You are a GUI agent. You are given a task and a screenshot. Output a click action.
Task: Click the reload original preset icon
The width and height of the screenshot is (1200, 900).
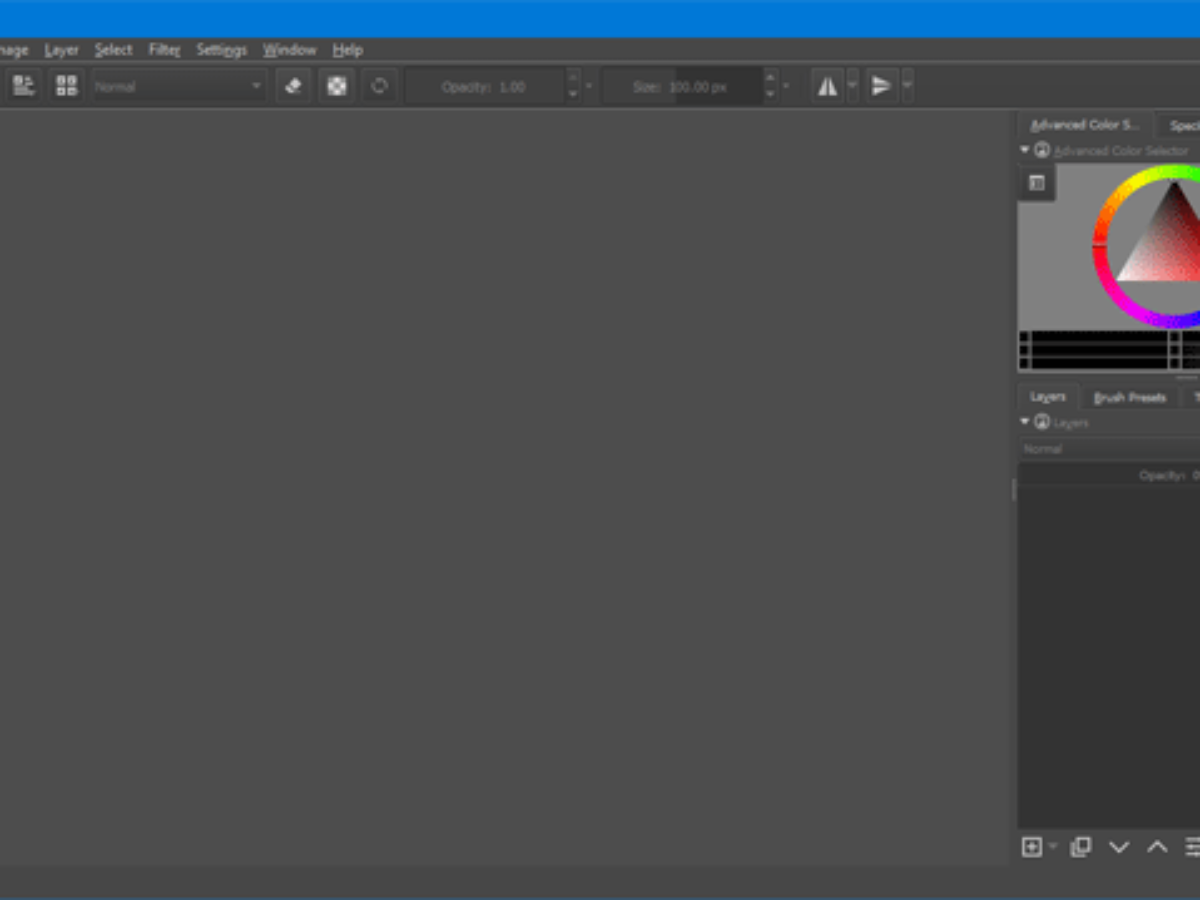click(x=379, y=86)
